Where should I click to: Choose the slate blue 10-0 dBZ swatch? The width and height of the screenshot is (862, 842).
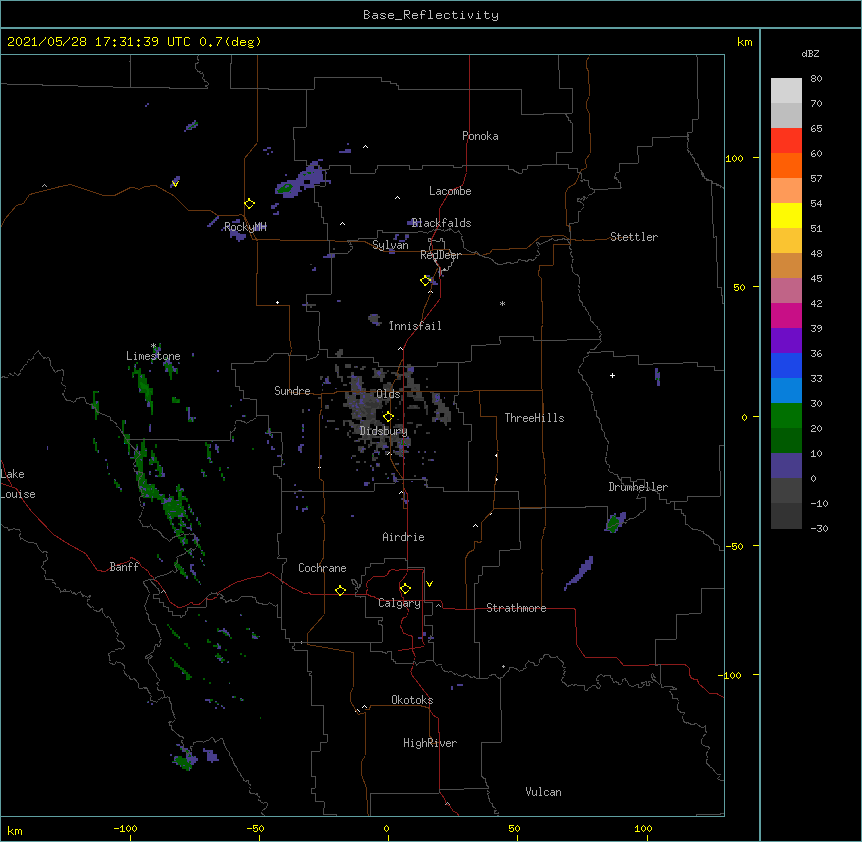786,466
